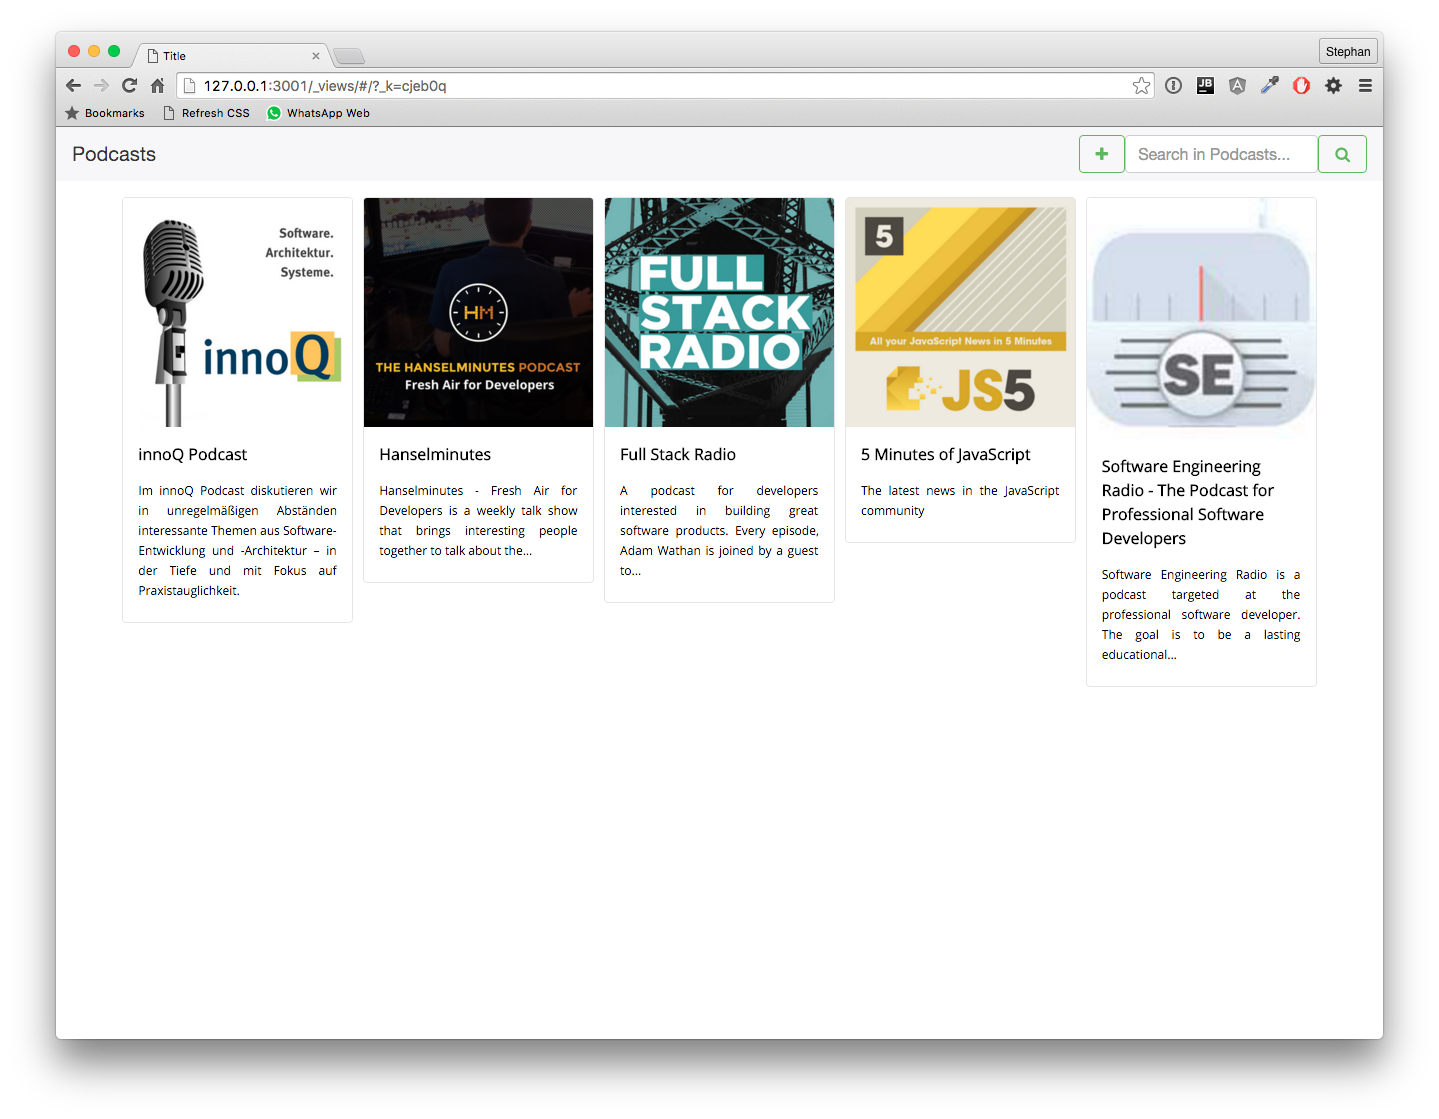Bookmark page with star icon in address bar

coord(1141,86)
